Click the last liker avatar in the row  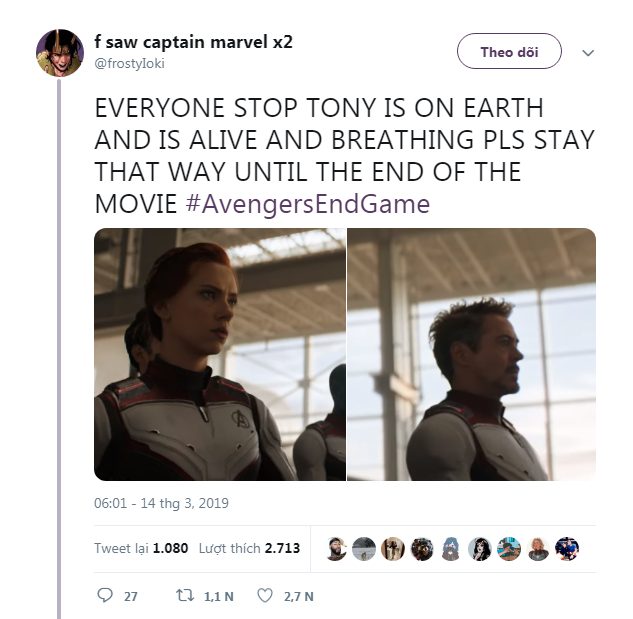[567, 548]
